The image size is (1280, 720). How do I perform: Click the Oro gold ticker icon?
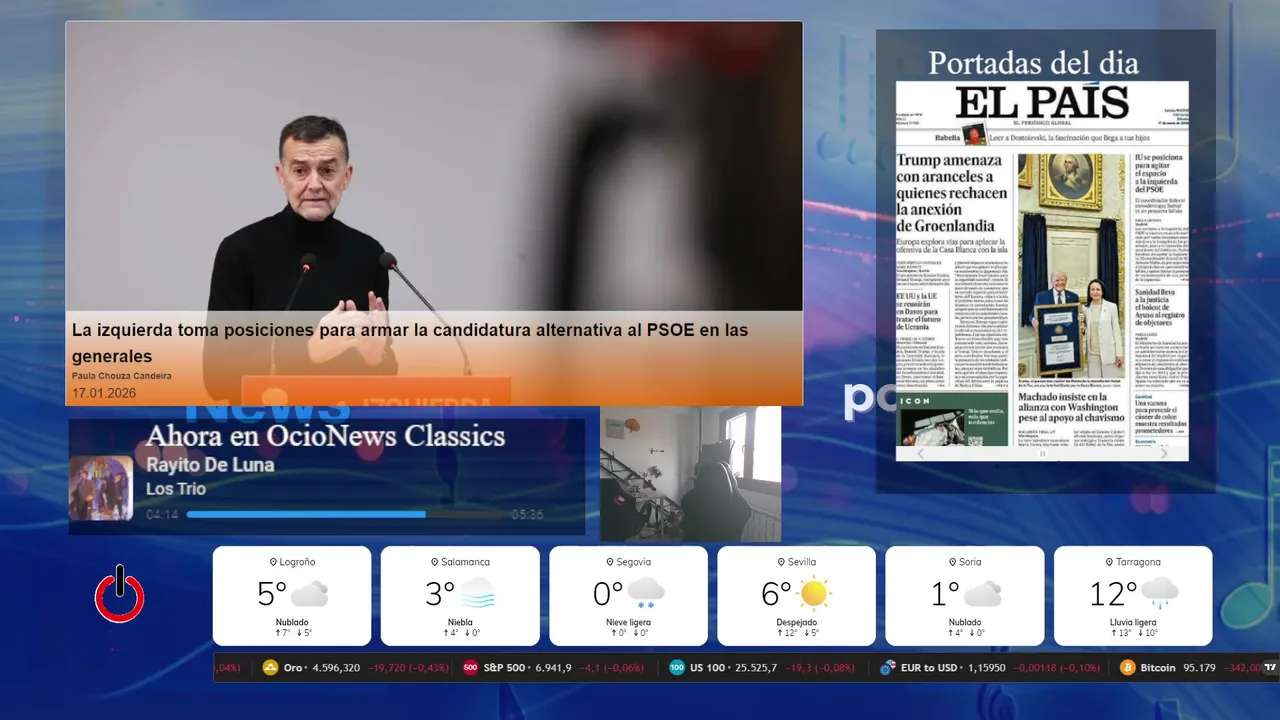[270, 668]
